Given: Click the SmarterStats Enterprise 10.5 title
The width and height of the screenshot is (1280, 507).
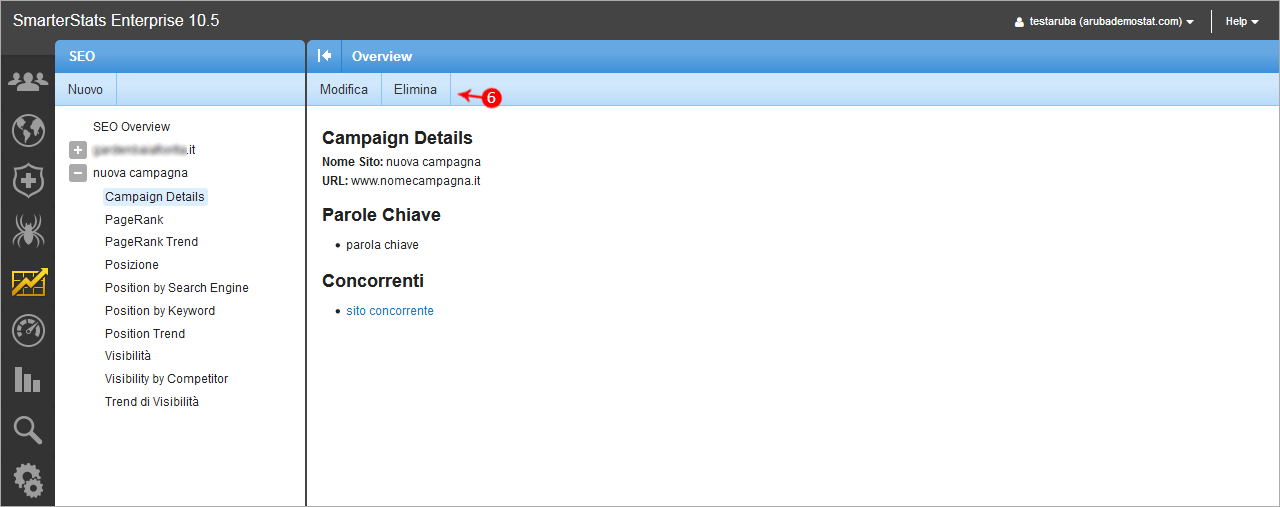Looking at the screenshot, I should point(116,20).
